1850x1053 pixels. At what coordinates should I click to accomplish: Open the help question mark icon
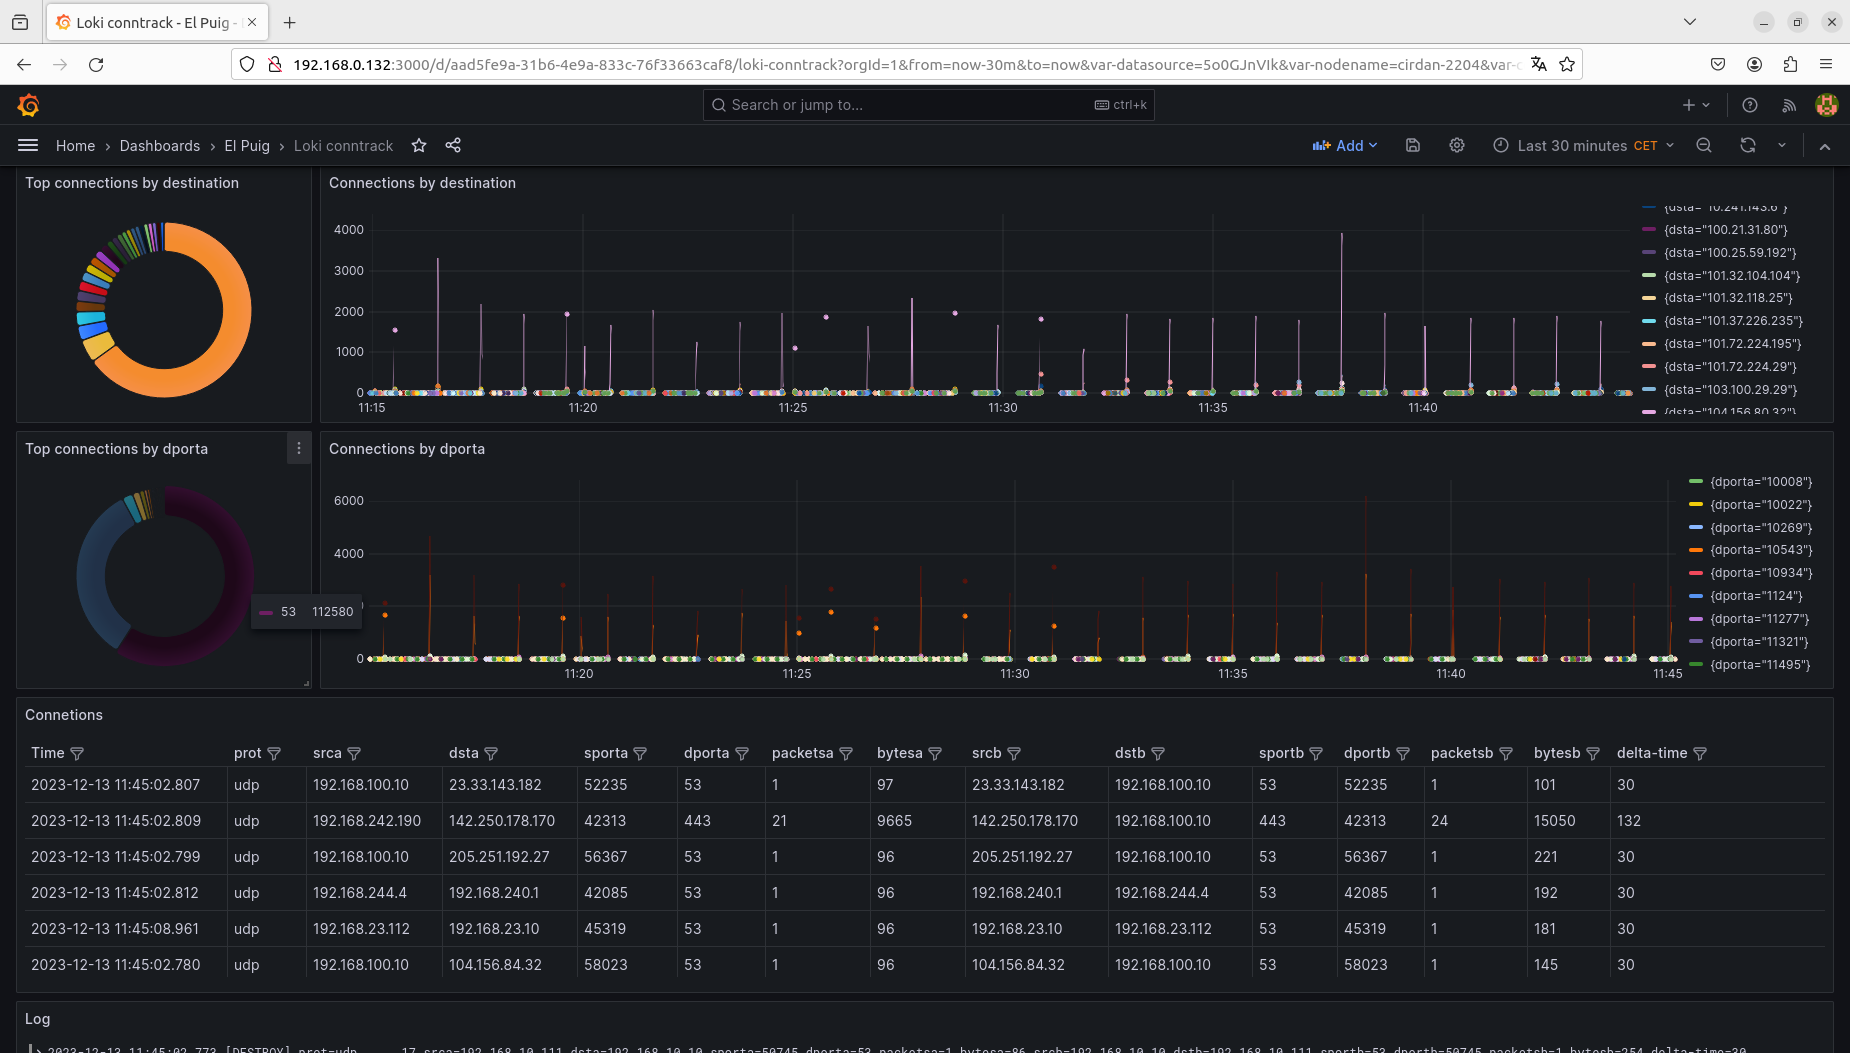point(1750,105)
